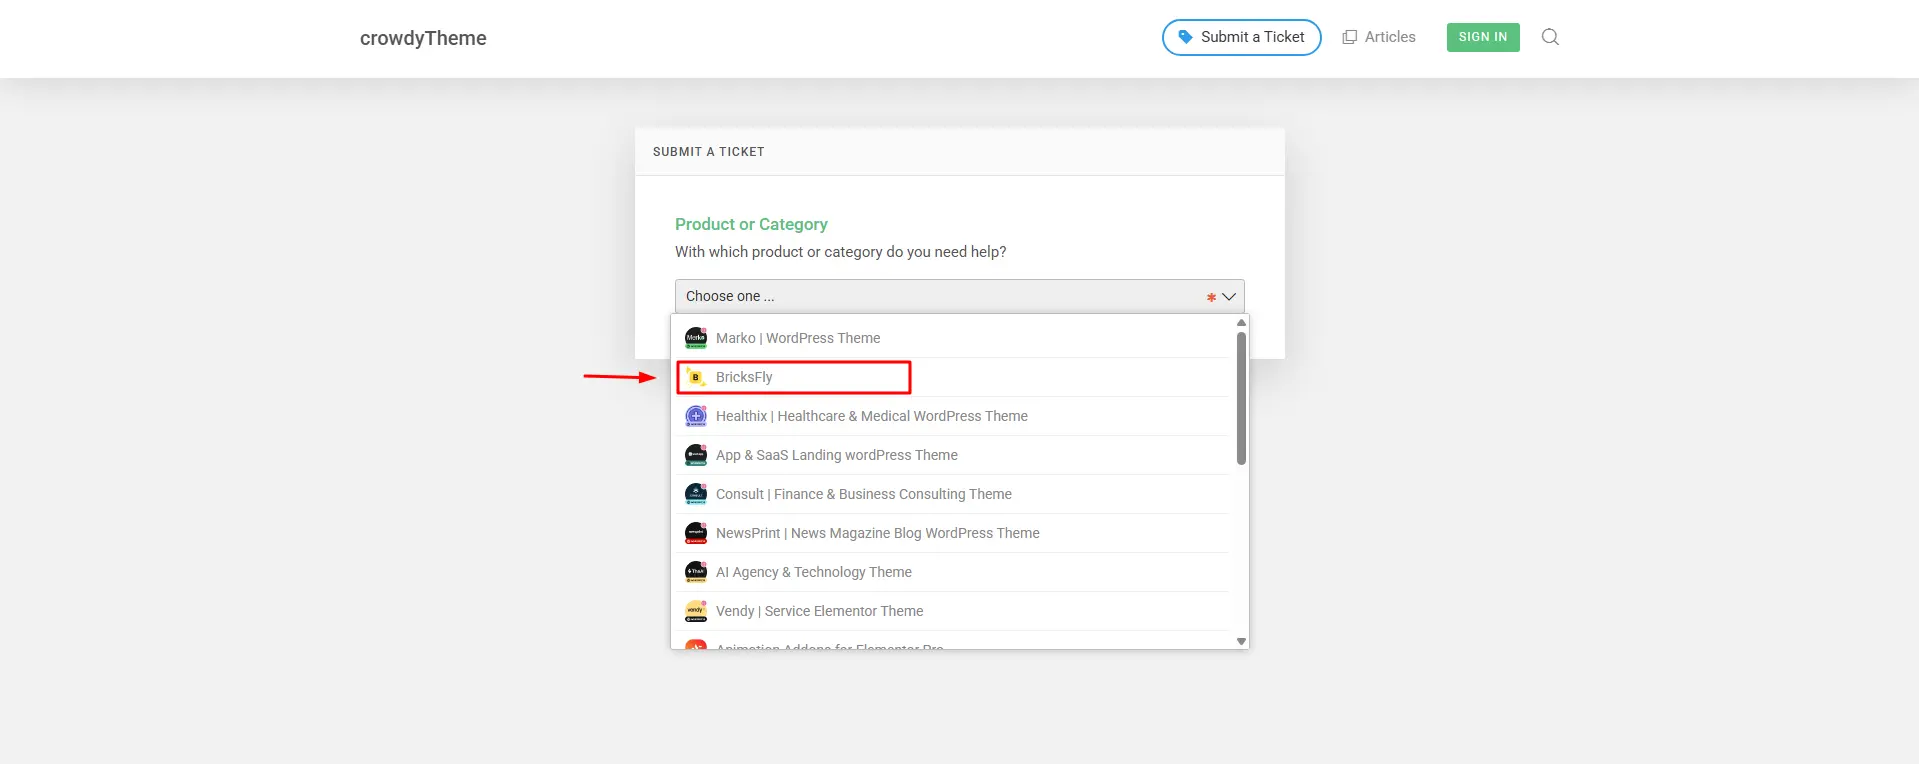Click the search magnifier icon in header

[1550, 37]
